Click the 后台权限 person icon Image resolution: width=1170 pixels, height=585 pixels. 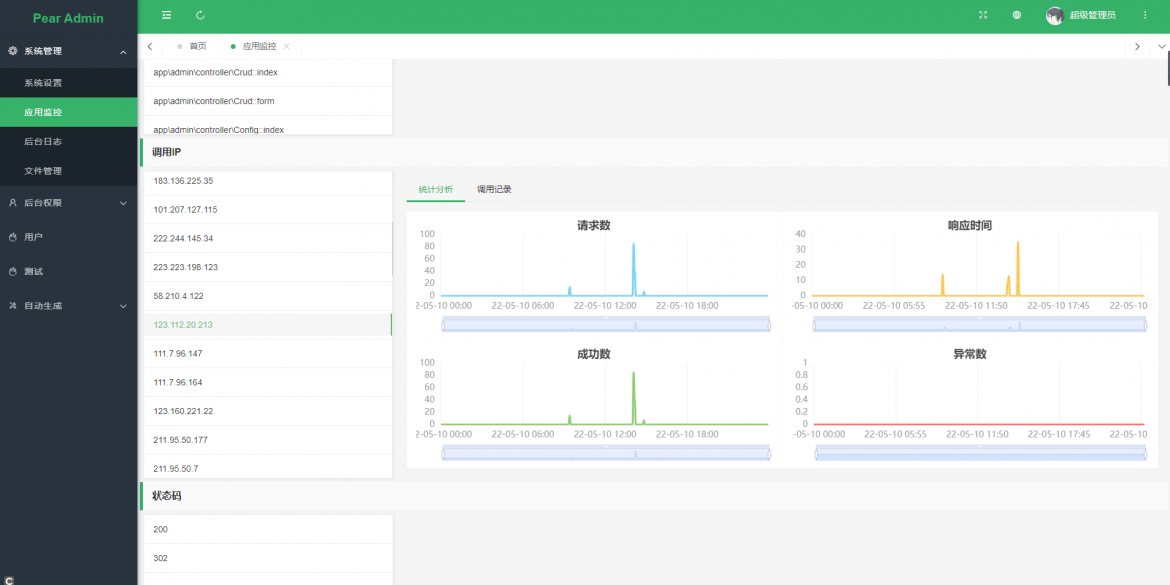13,202
